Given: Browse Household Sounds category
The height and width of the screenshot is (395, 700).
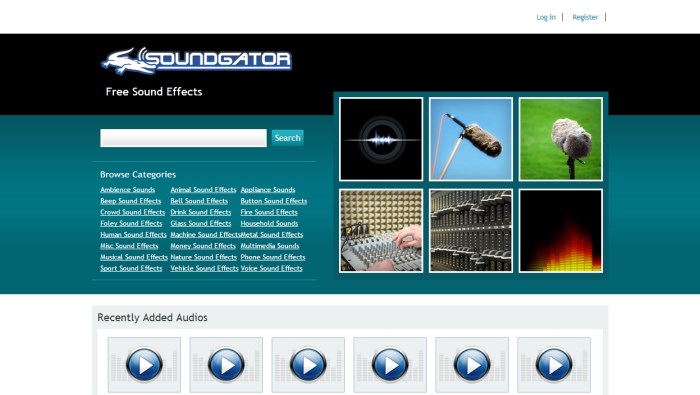Looking at the screenshot, I should pyautogui.click(x=269, y=223).
